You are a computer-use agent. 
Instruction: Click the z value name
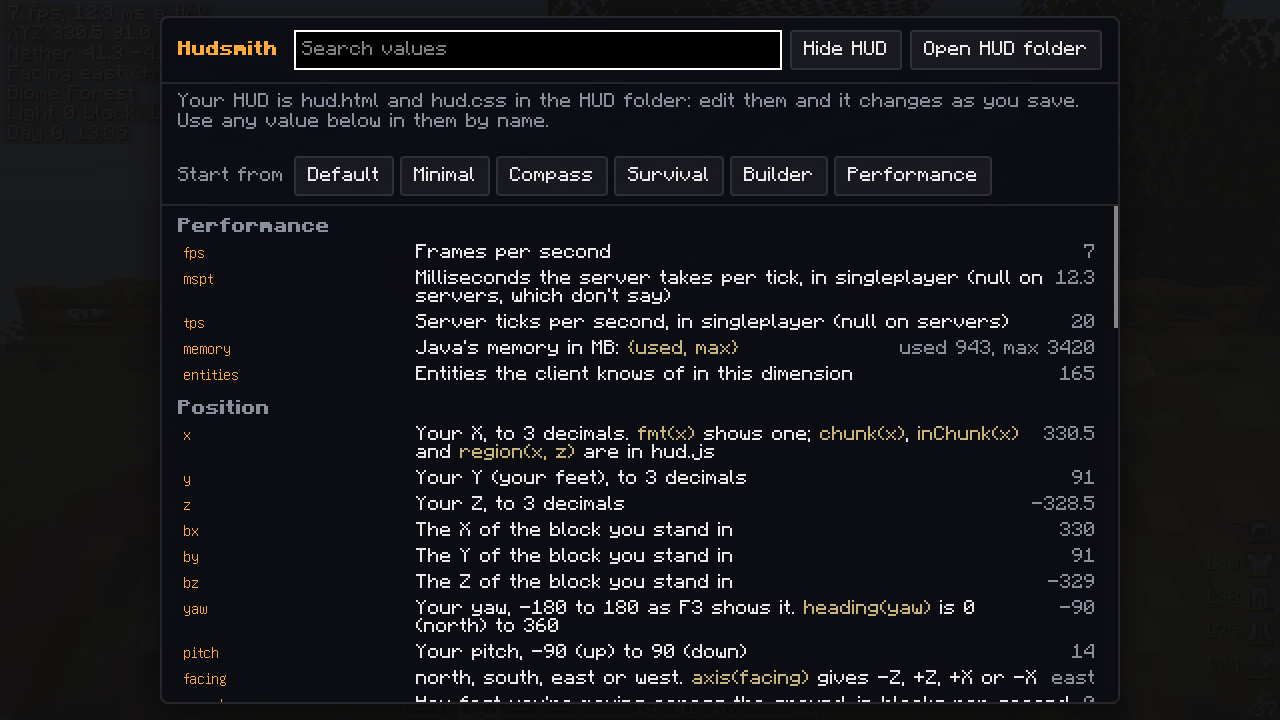pyautogui.click(x=187, y=505)
